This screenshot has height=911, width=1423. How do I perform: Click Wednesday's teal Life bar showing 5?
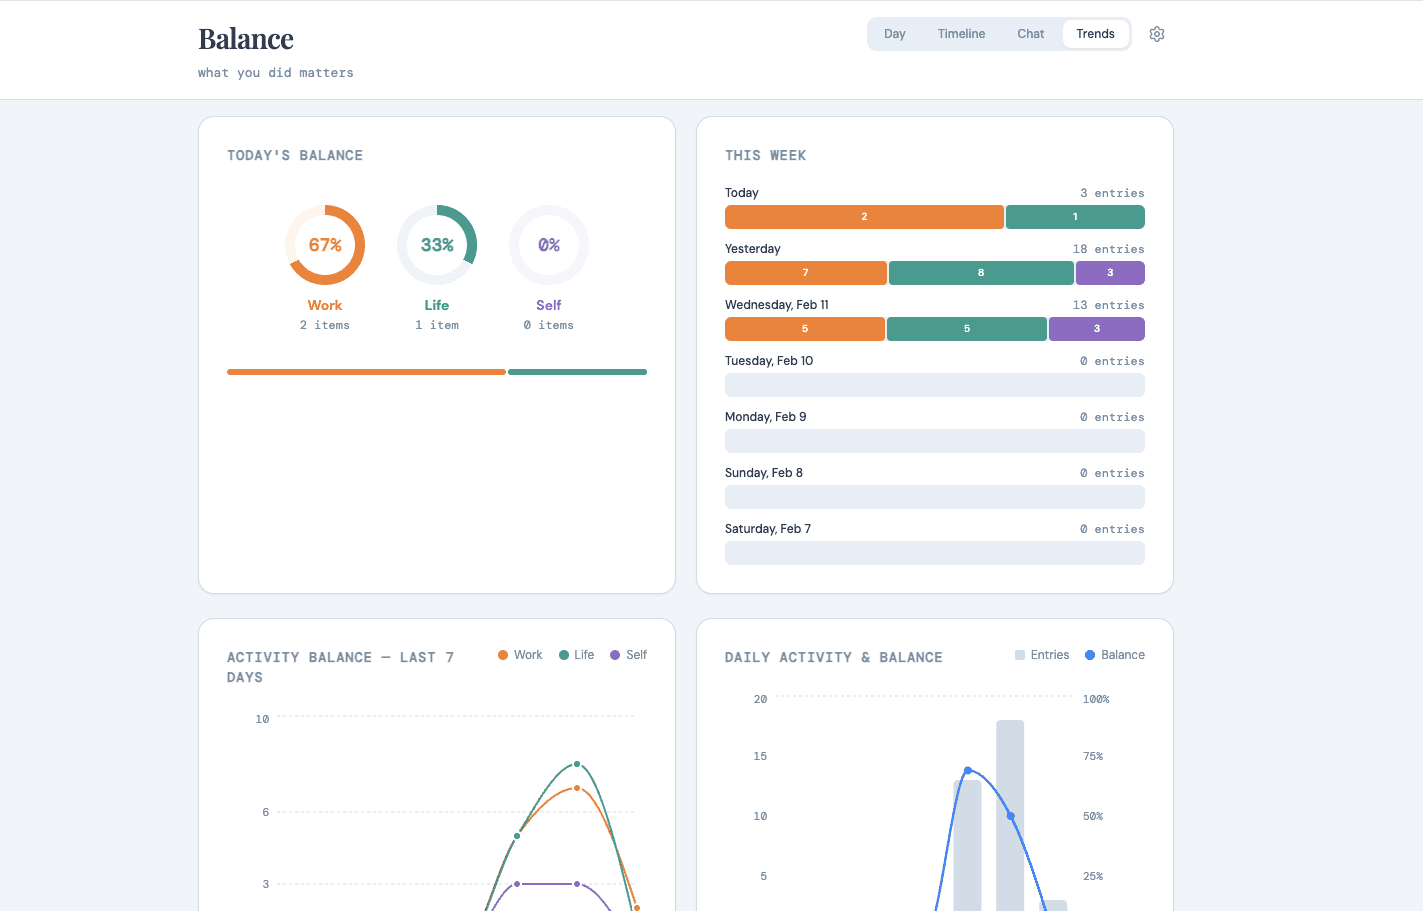pos(967,329)
